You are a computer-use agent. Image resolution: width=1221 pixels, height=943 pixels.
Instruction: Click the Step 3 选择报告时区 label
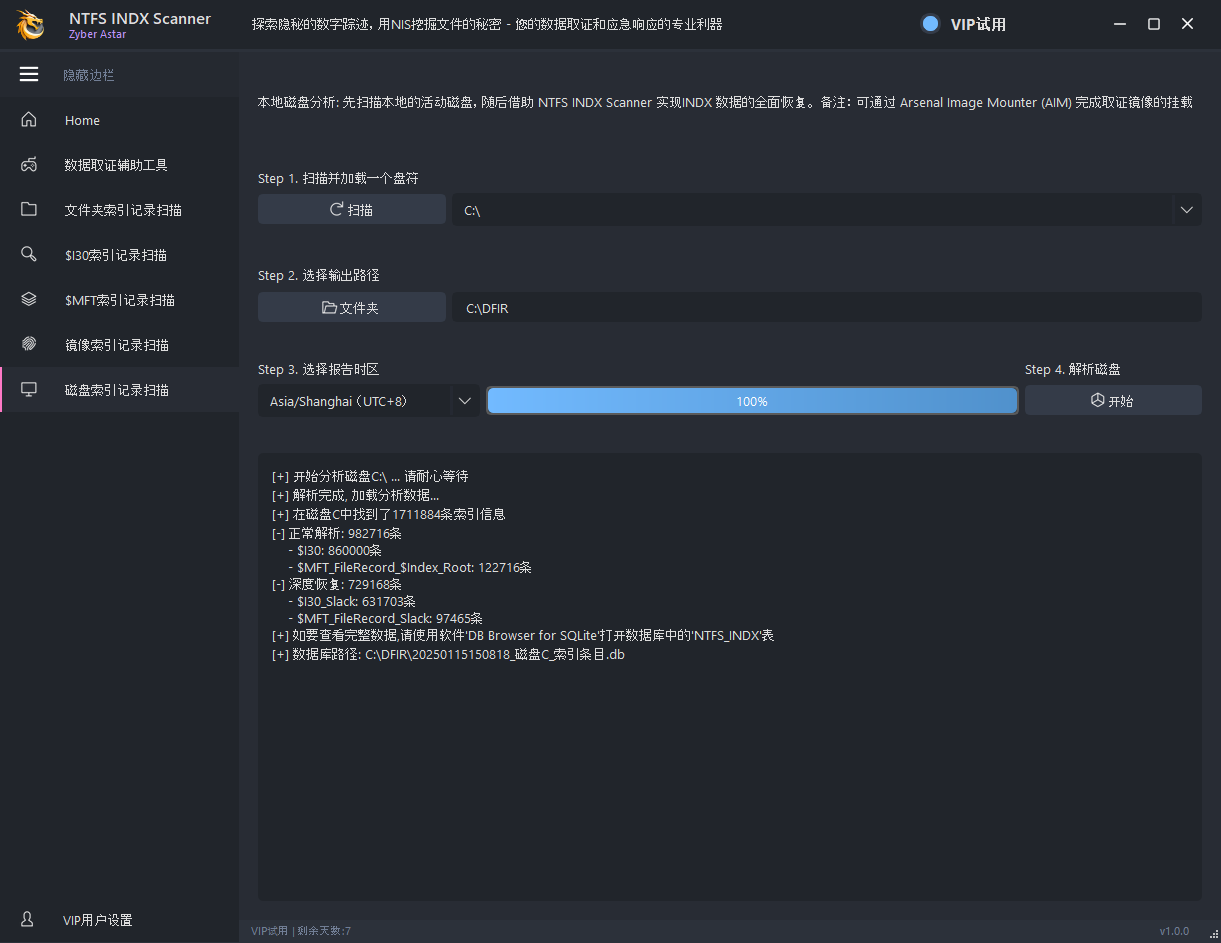tap(319, 370)
